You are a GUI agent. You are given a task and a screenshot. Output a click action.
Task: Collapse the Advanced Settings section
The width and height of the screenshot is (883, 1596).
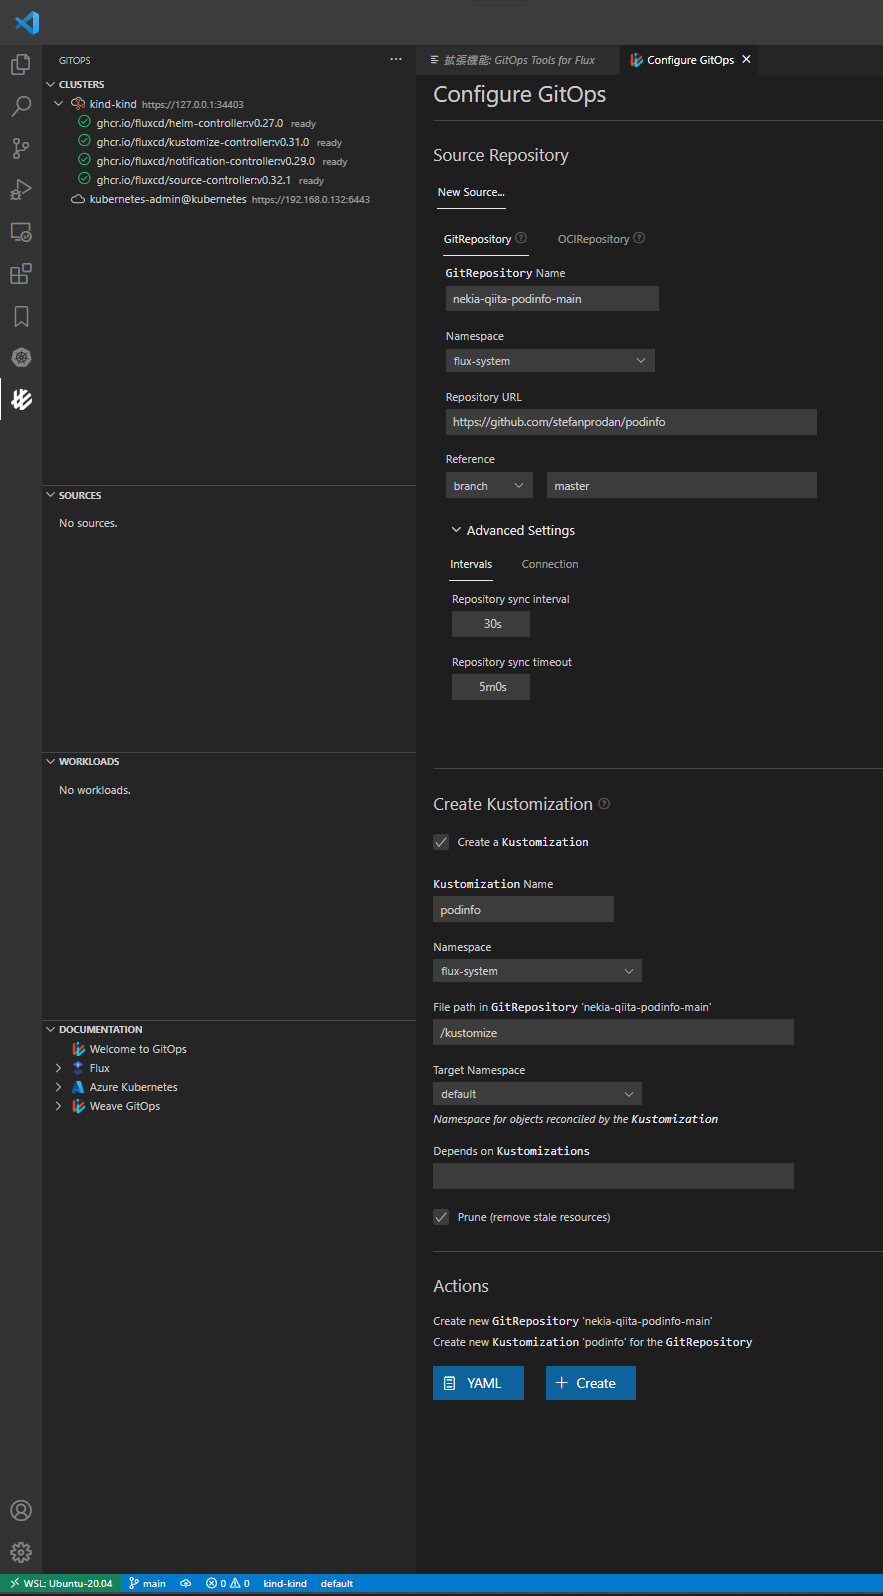click(x=456, y=530)
